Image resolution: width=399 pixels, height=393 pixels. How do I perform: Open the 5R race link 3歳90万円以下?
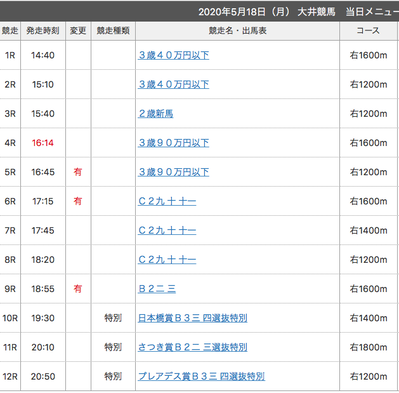pos(174,172)
